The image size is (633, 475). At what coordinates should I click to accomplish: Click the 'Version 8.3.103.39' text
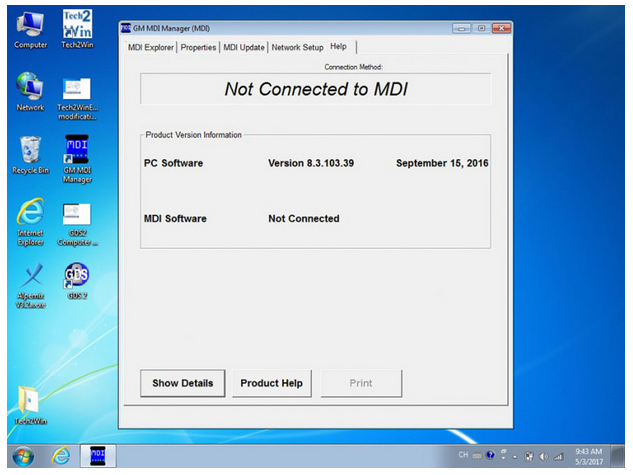click(311, 163)
